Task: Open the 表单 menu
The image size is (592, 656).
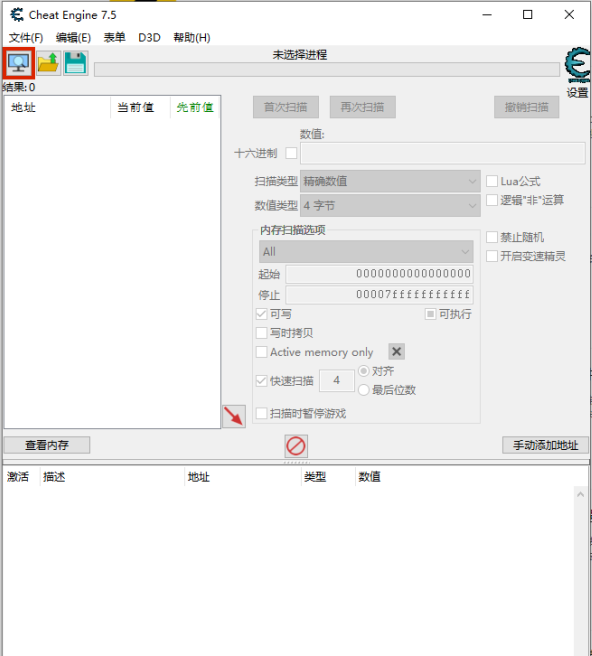Action: click(x=115, y=38)
